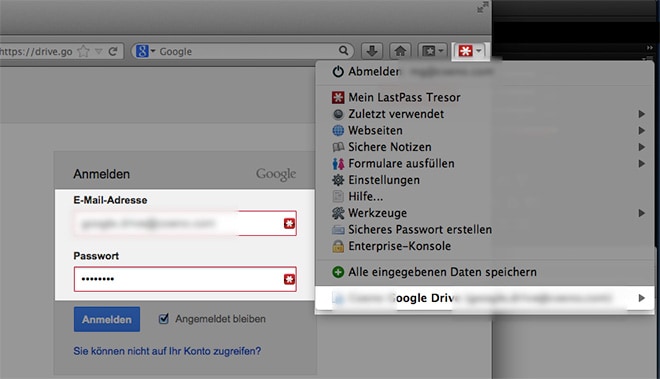Expand the Sichere Notizen submenu arrow
The image size is (660, 379).
click(x=641, y=147)
